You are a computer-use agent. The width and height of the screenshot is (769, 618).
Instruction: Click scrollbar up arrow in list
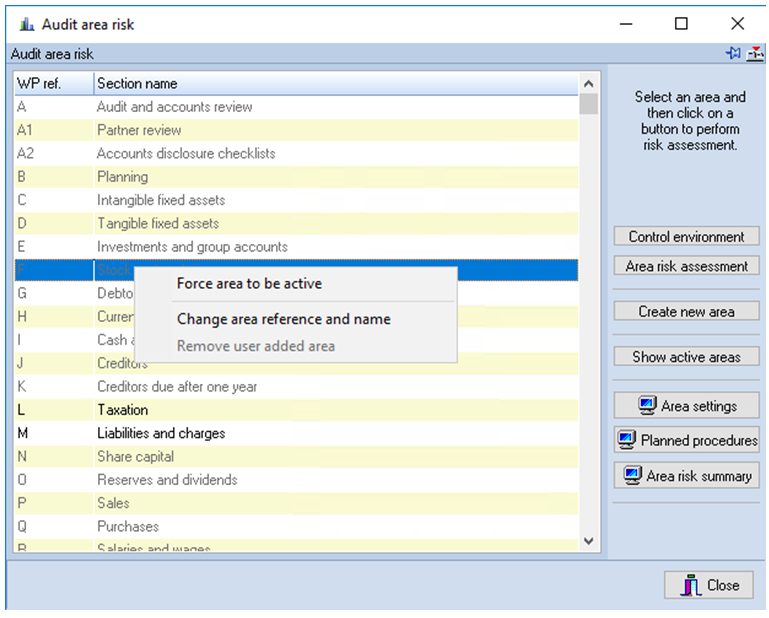[x=589, y=84]
